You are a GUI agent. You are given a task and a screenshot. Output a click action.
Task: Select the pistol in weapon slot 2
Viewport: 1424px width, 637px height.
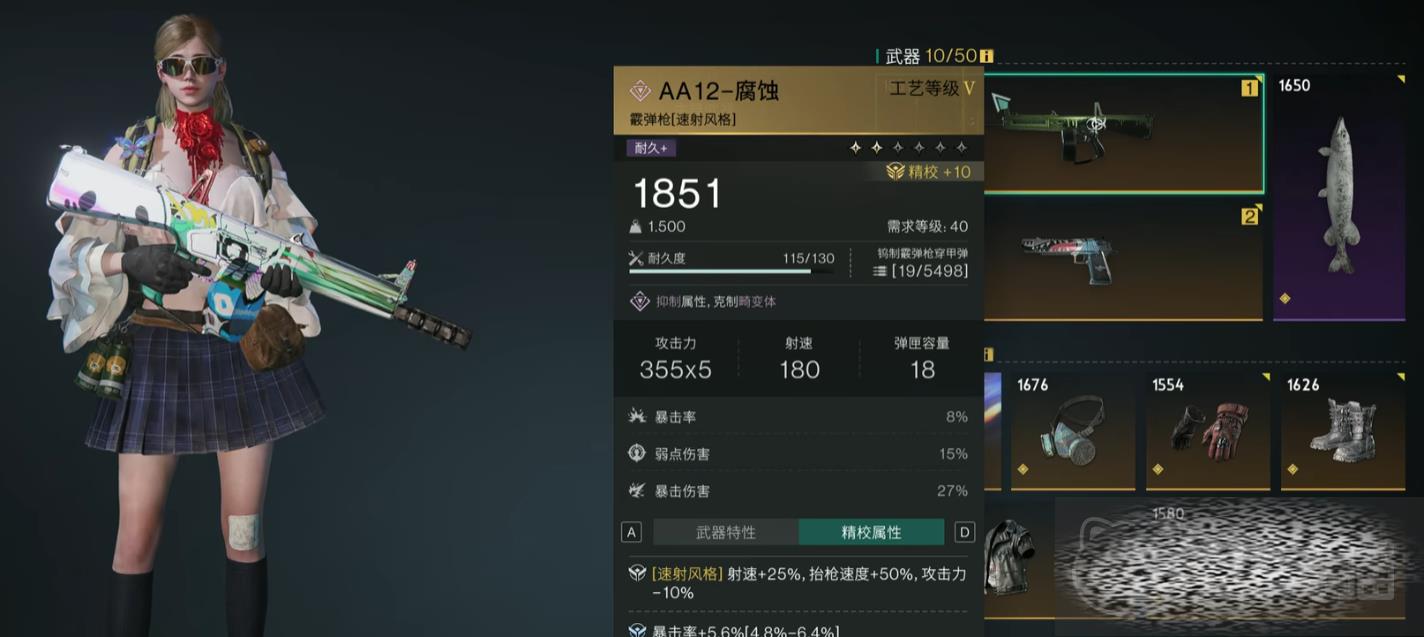[1124, 260]
